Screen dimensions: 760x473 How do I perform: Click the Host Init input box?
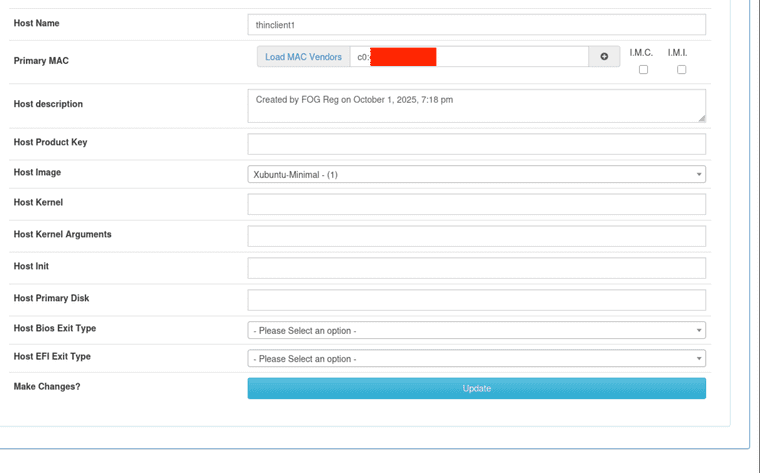click(476, 268)
